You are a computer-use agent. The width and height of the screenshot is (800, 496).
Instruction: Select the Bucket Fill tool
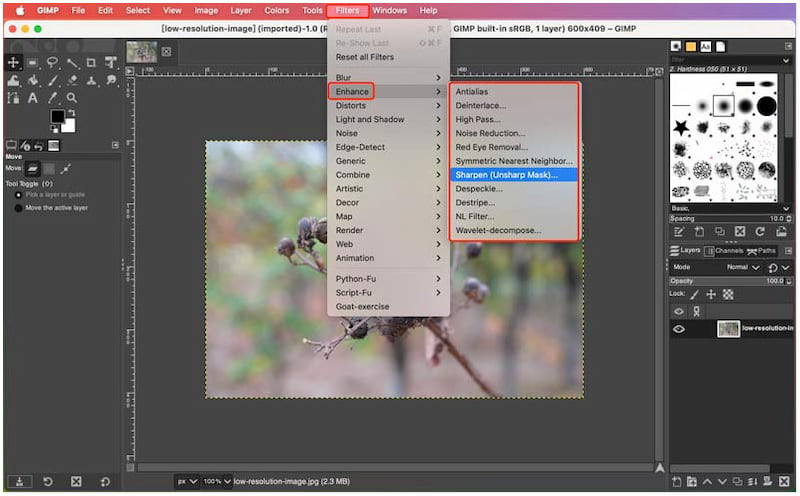33,80
